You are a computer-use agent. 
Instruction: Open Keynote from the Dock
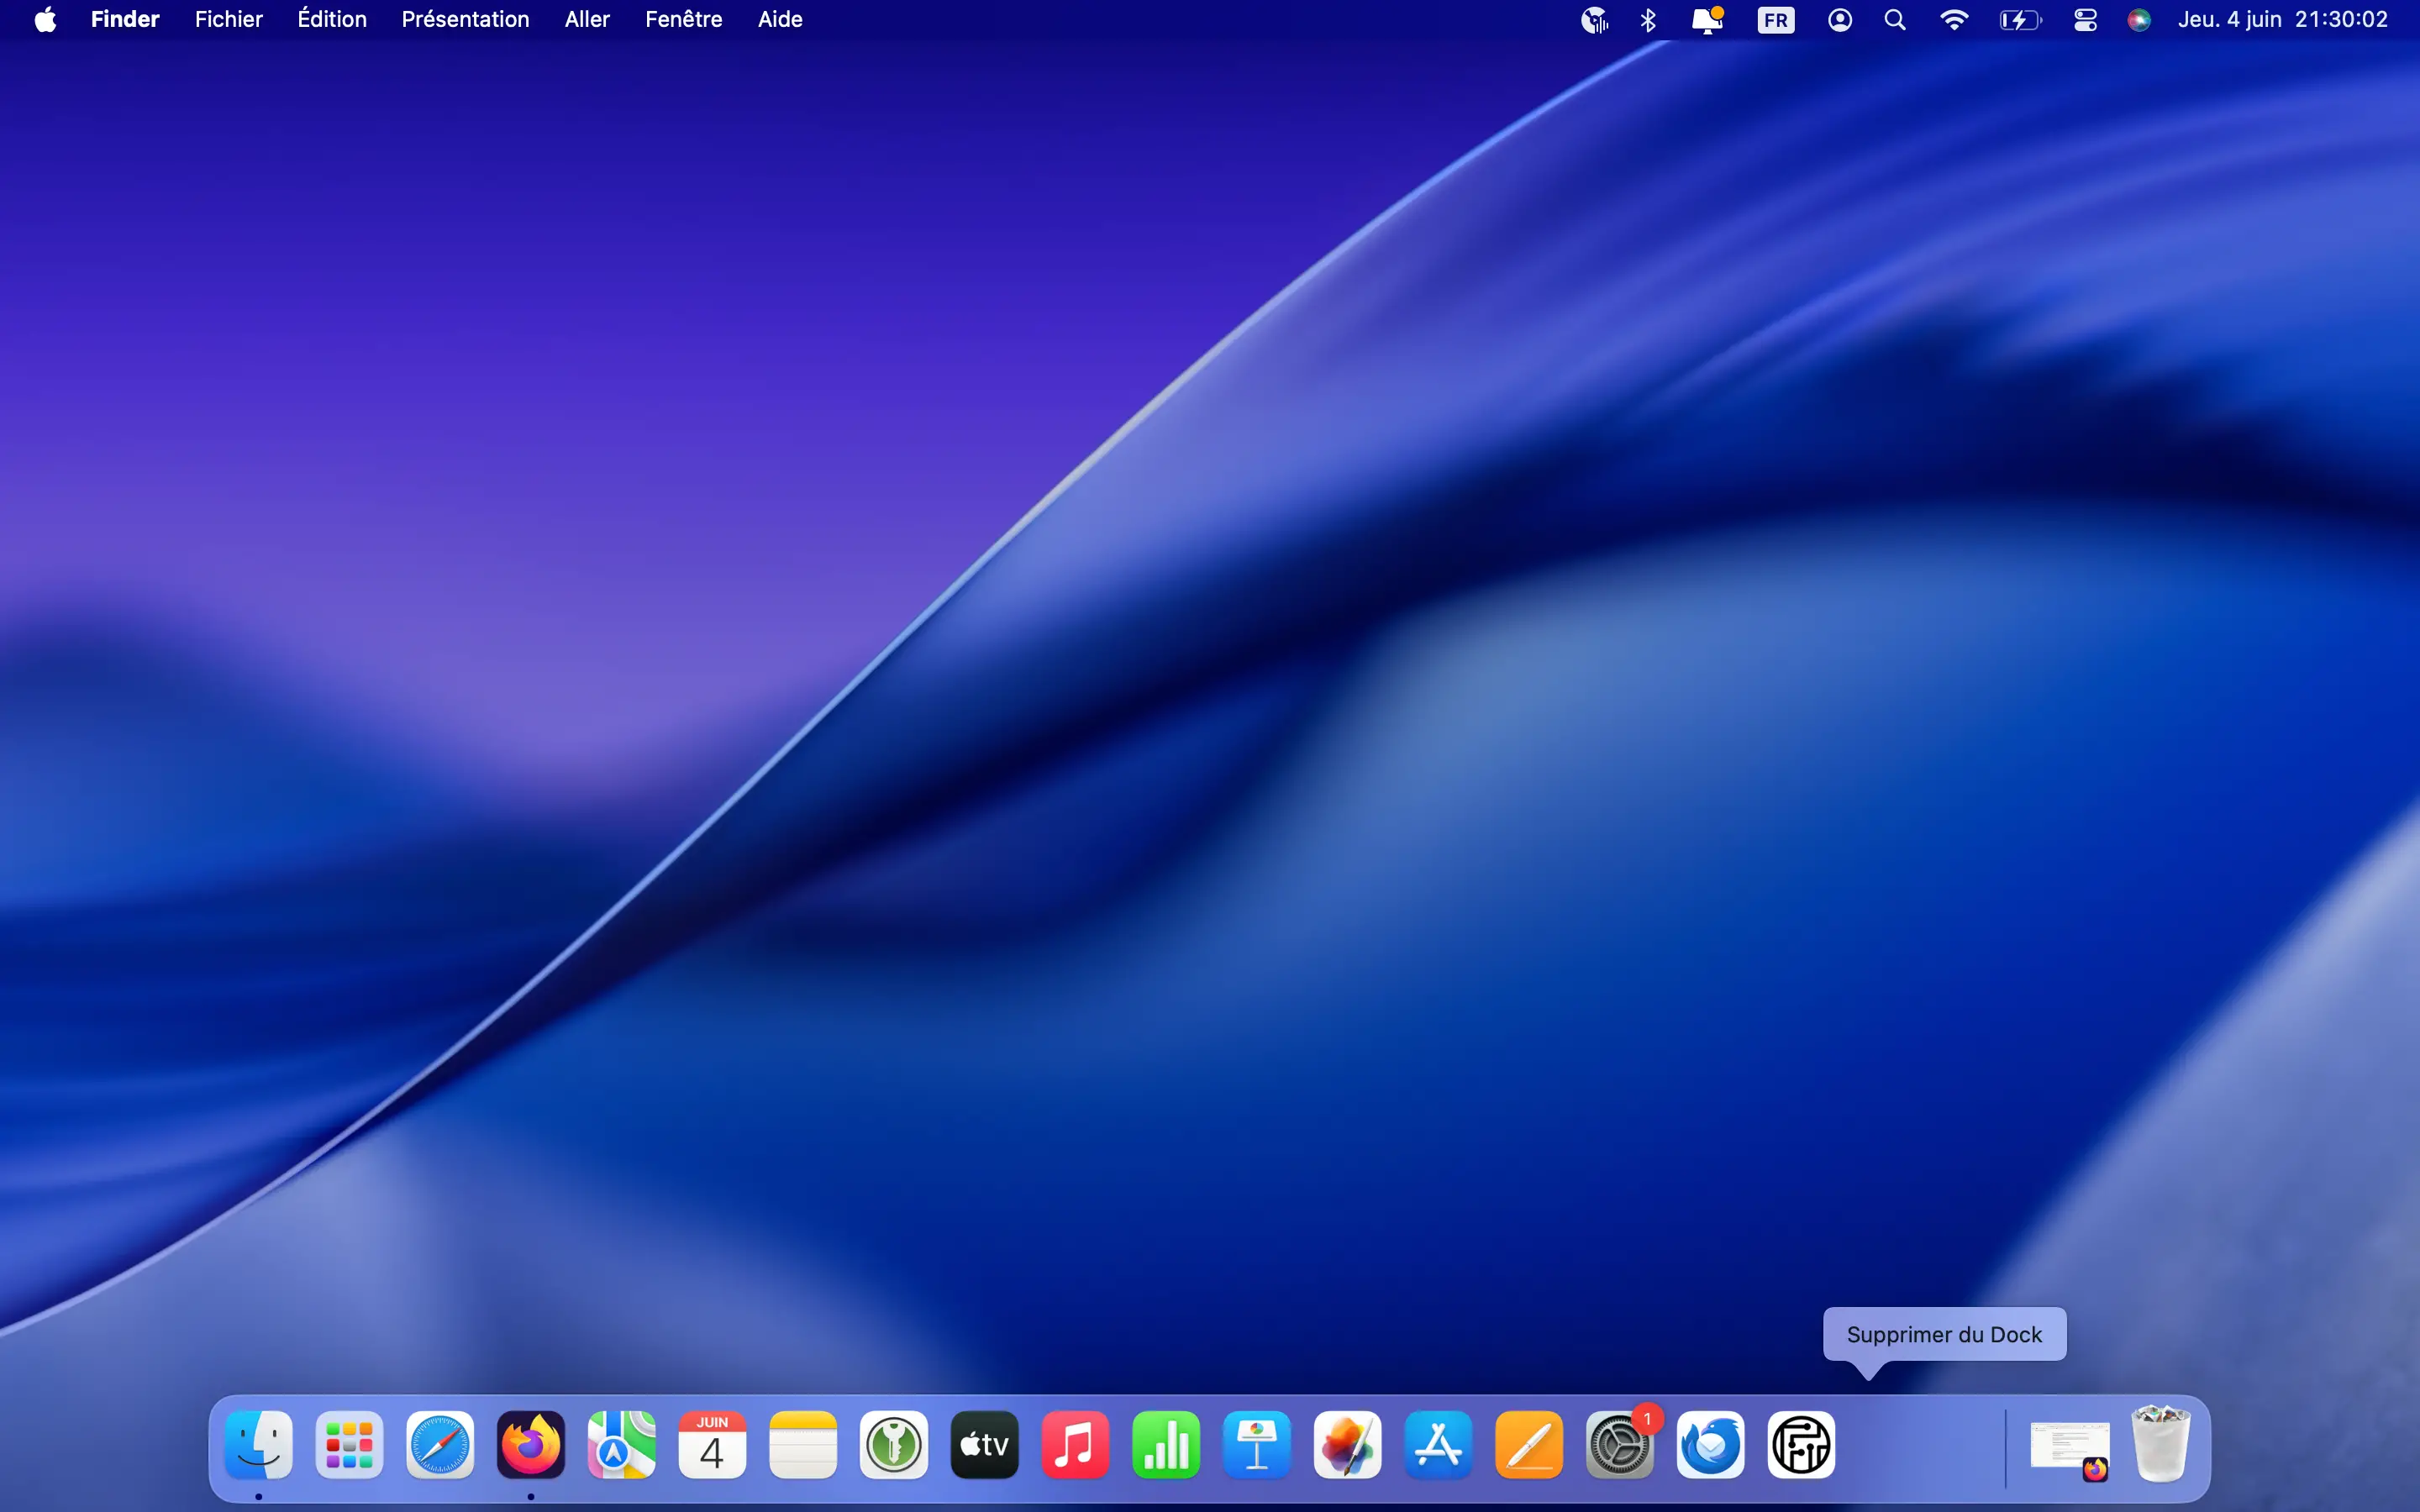click(x=1257, y=1444)
